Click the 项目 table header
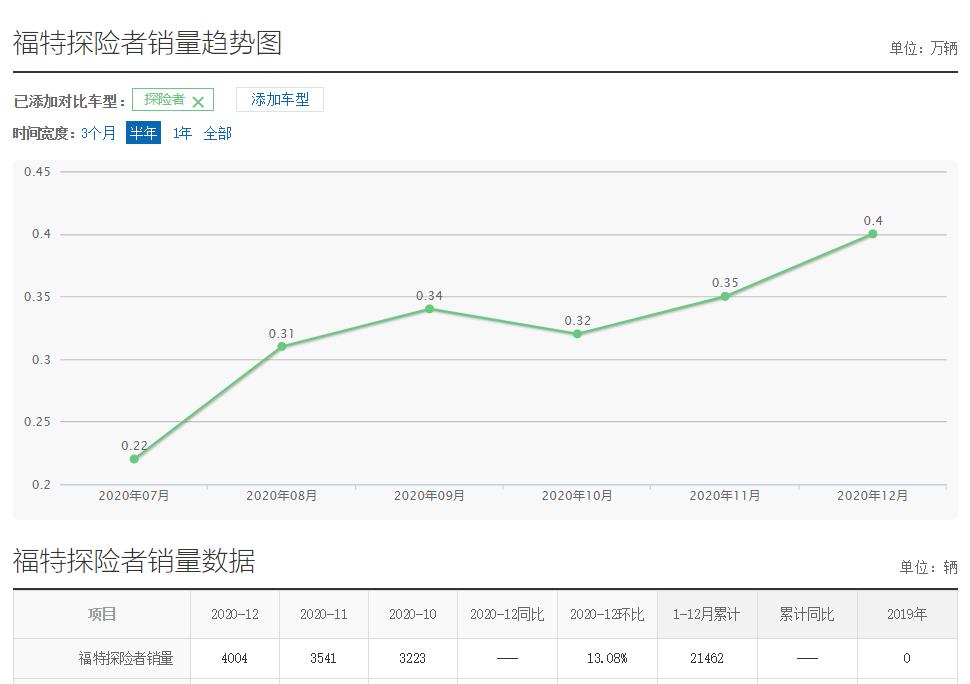The image size is (970, 684). coord(102,614)
